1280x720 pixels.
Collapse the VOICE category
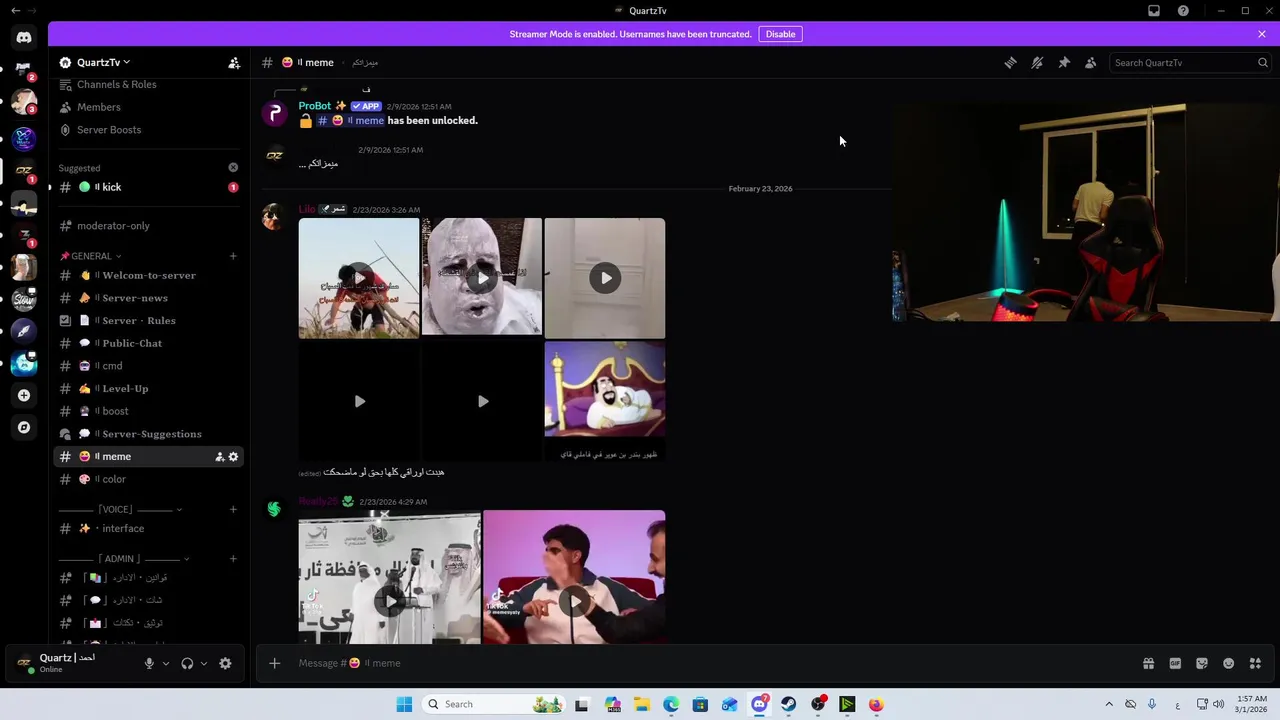click(x=120, y=509)
